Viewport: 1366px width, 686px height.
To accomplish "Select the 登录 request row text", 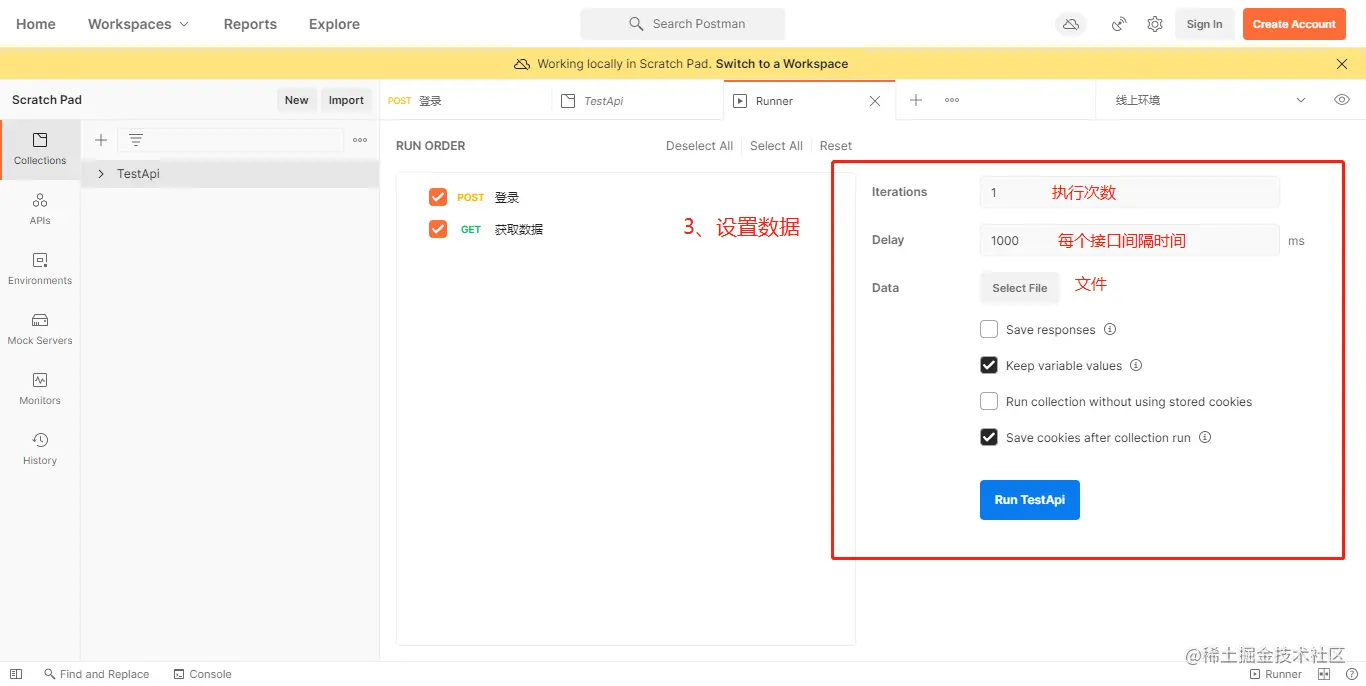I will click(x=507, y=198).
